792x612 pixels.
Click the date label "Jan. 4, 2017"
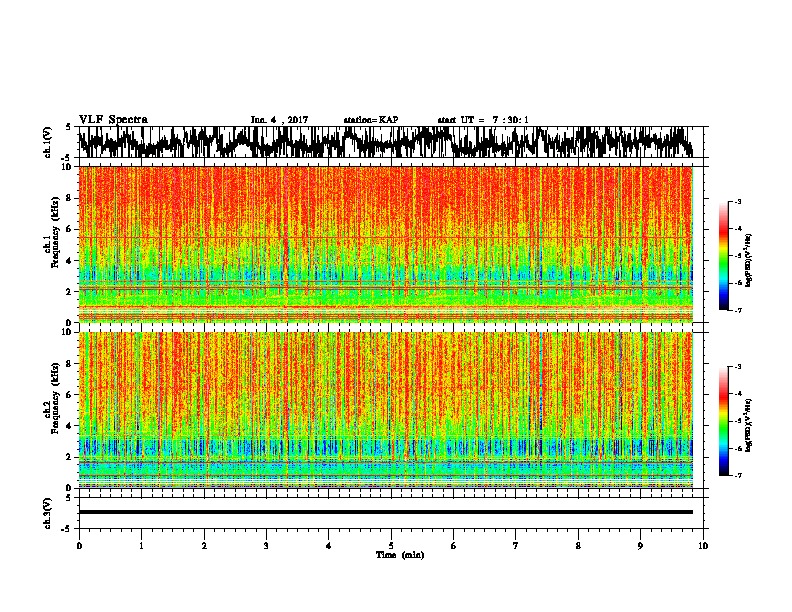279,120
